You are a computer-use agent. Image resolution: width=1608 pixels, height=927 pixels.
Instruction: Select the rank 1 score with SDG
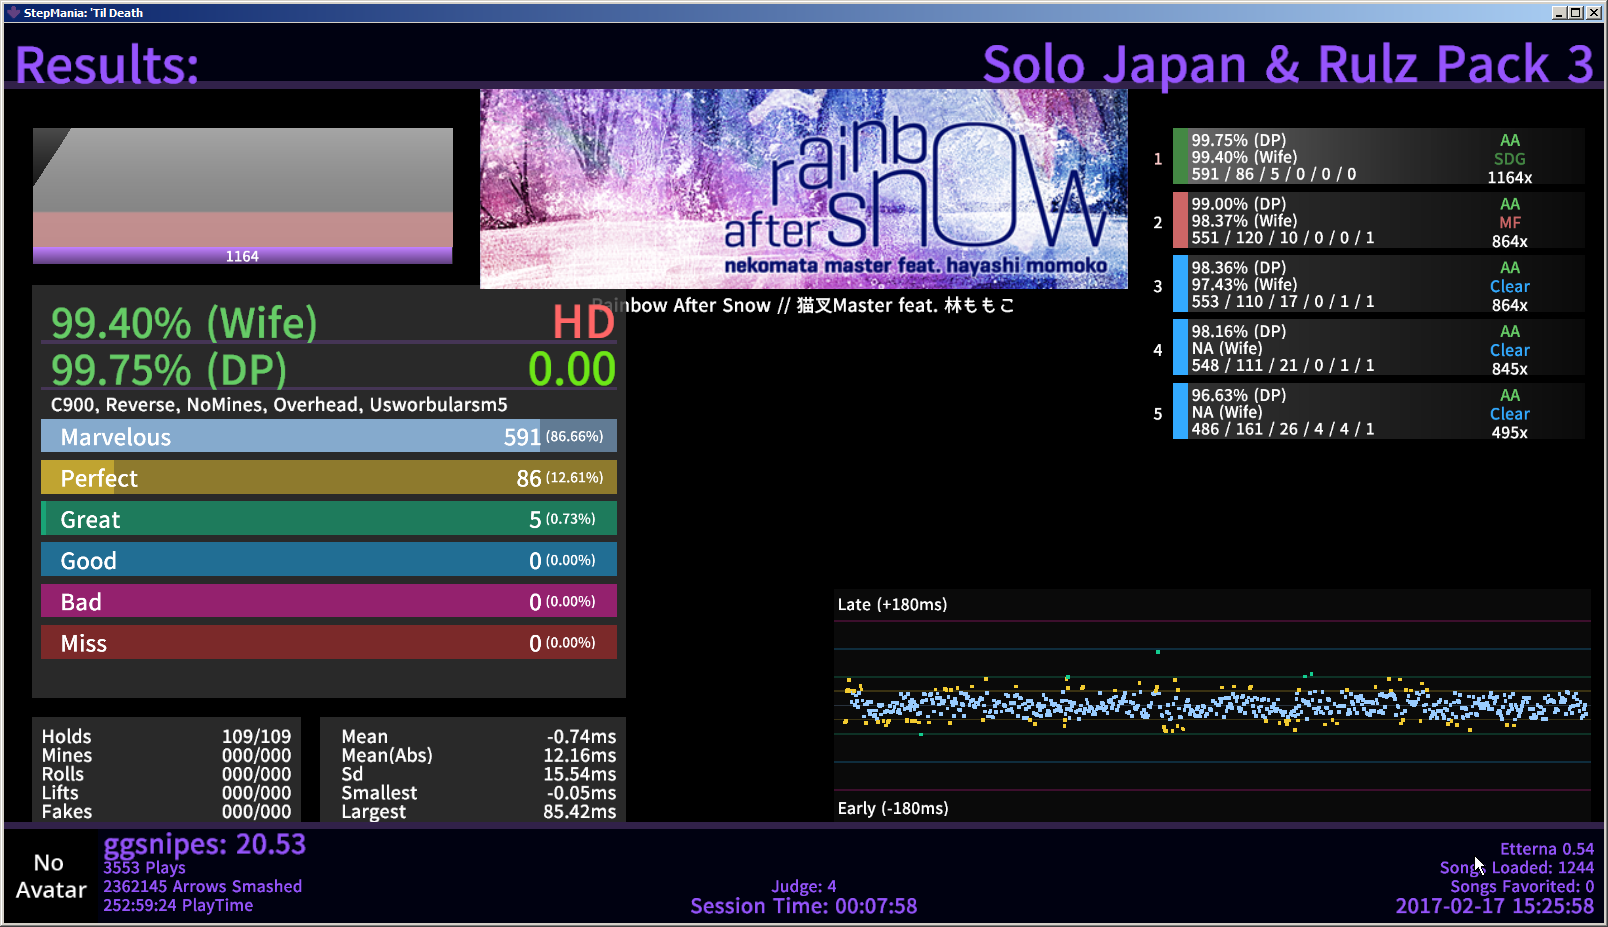pyautogui.click(x=1378, y=158)
